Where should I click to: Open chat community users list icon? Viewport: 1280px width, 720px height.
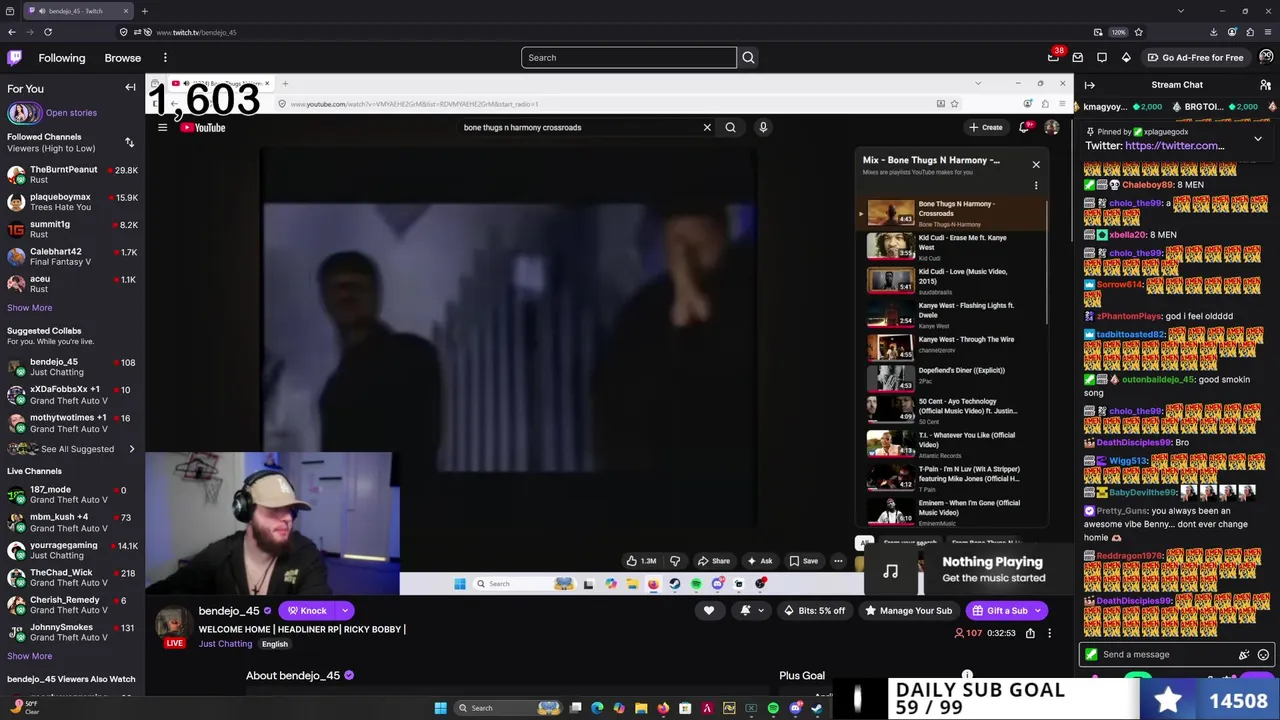tap(1265, 85)
